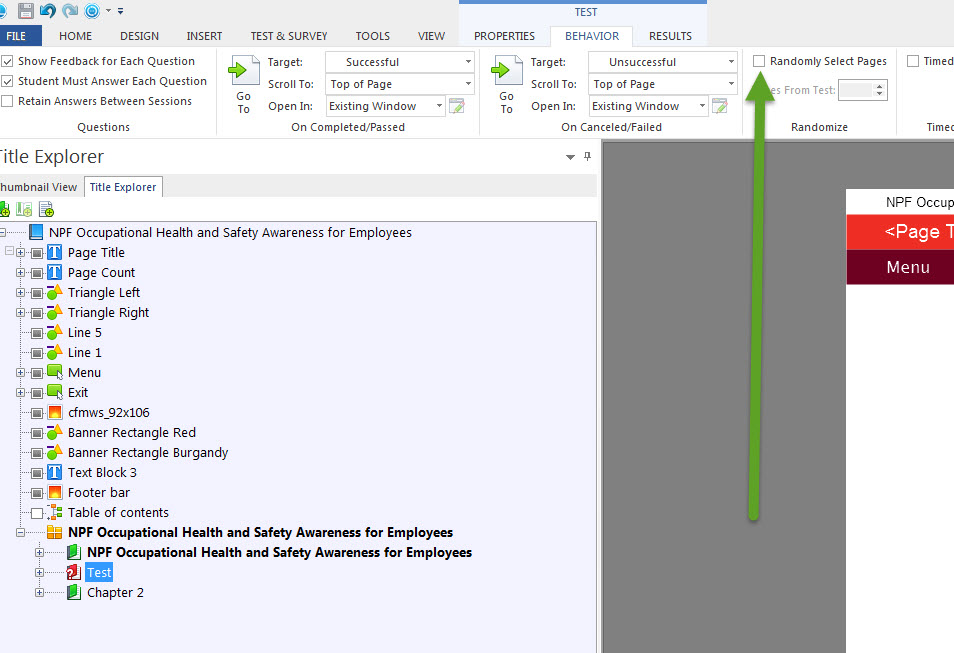Image resolution: width=954 pixels, height=653 pixels.
Task: Open the Title Explorer panel options arrow
Action: pyautogui.click(x=570, y=157)
